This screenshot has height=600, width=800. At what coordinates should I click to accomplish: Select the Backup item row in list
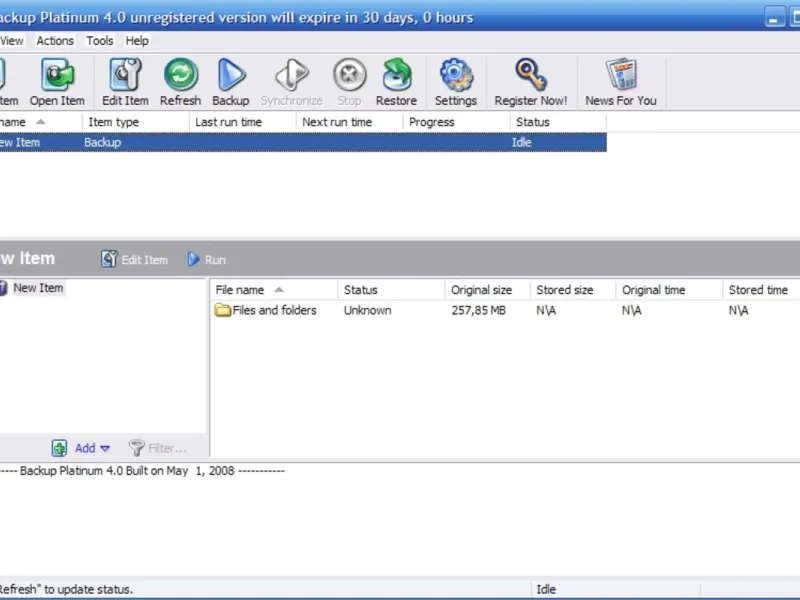102,142
